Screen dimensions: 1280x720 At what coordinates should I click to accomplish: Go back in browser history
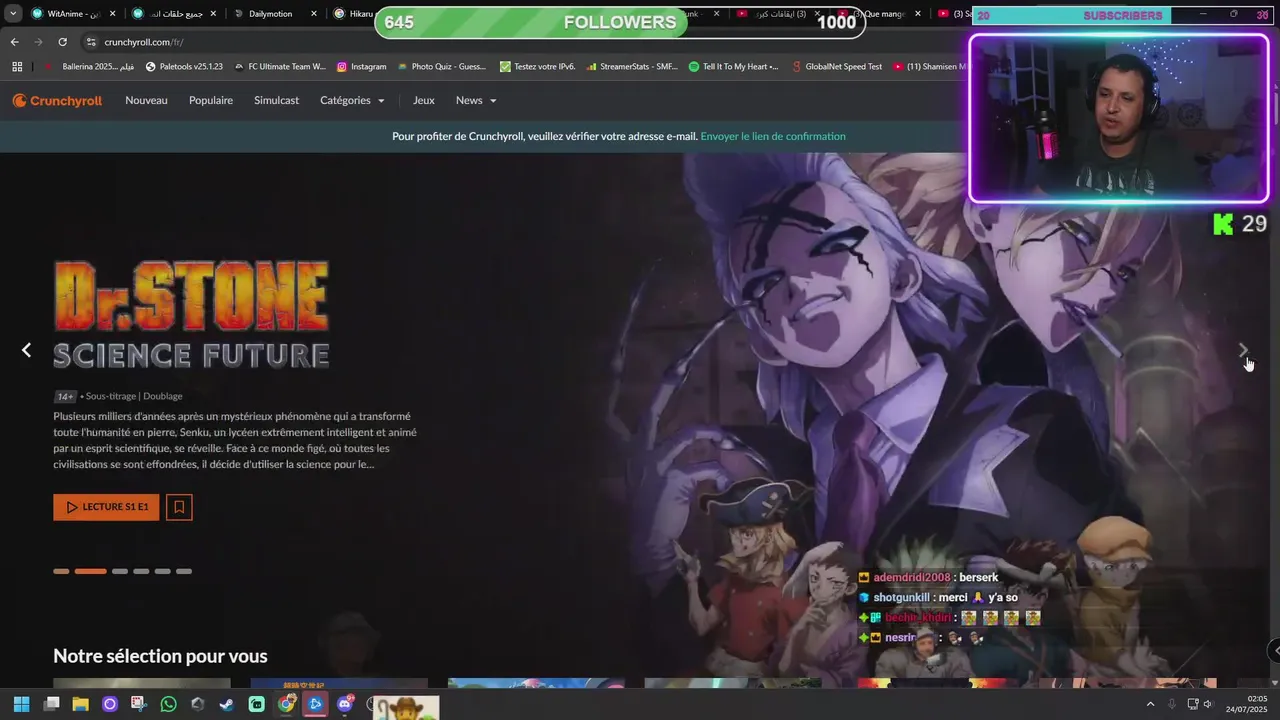pos(14,42)
